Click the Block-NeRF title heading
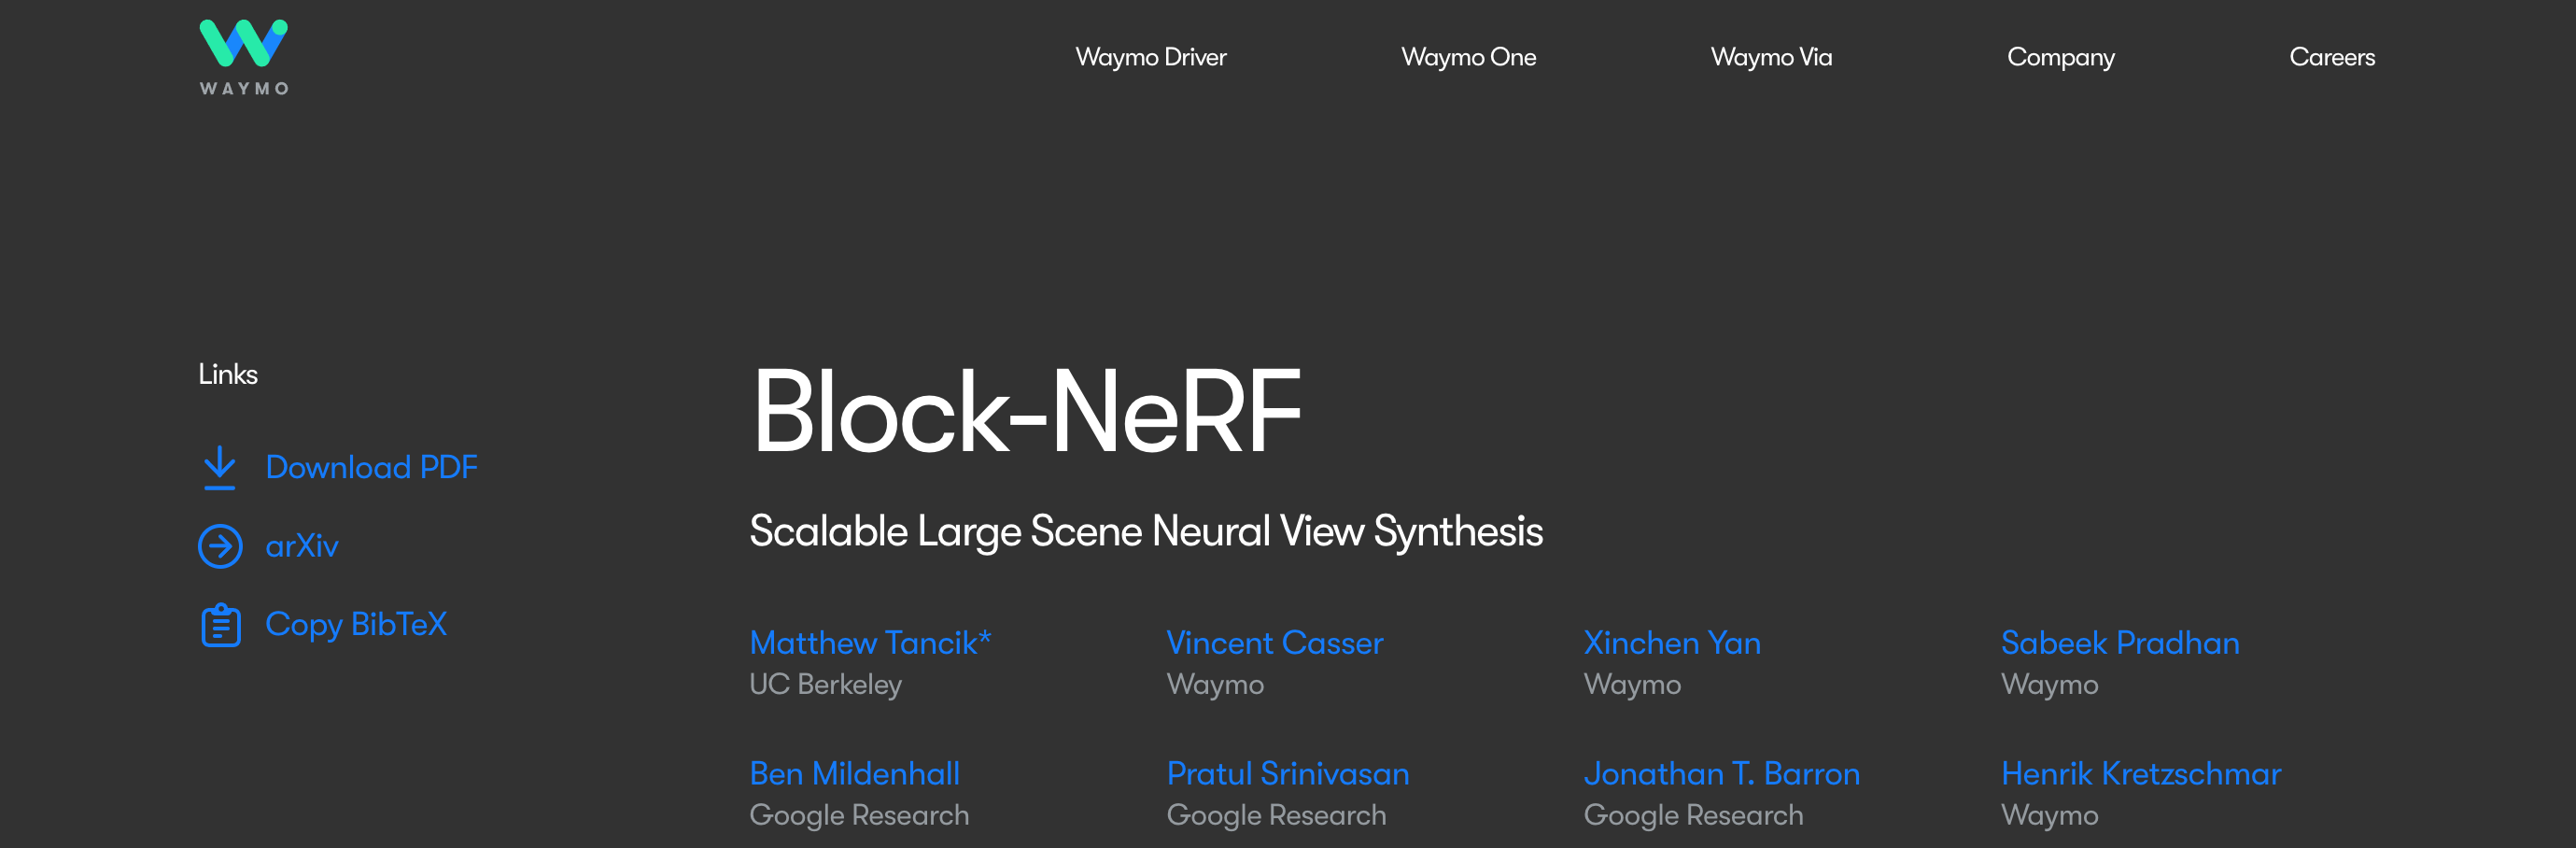The height and width of the screenshot is (848, 2576). click(x=1026, y=411)
